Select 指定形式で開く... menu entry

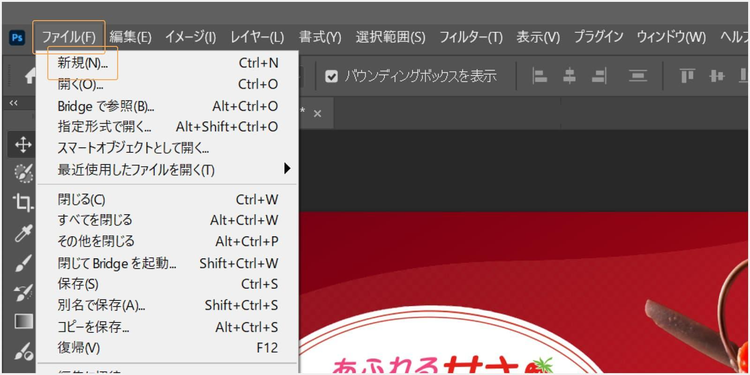click(167, 127)
